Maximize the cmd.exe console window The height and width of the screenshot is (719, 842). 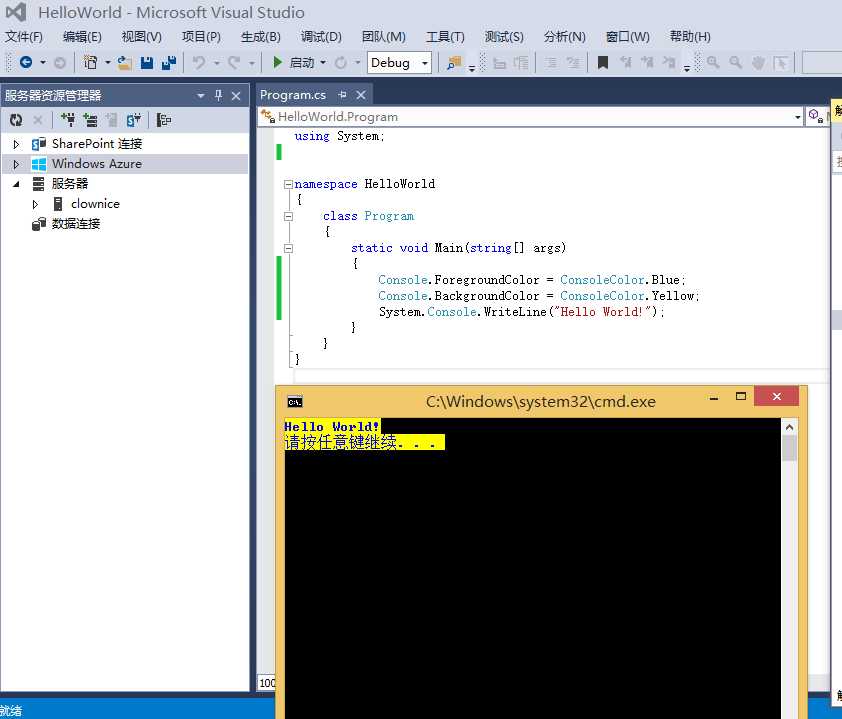(741, 396)
